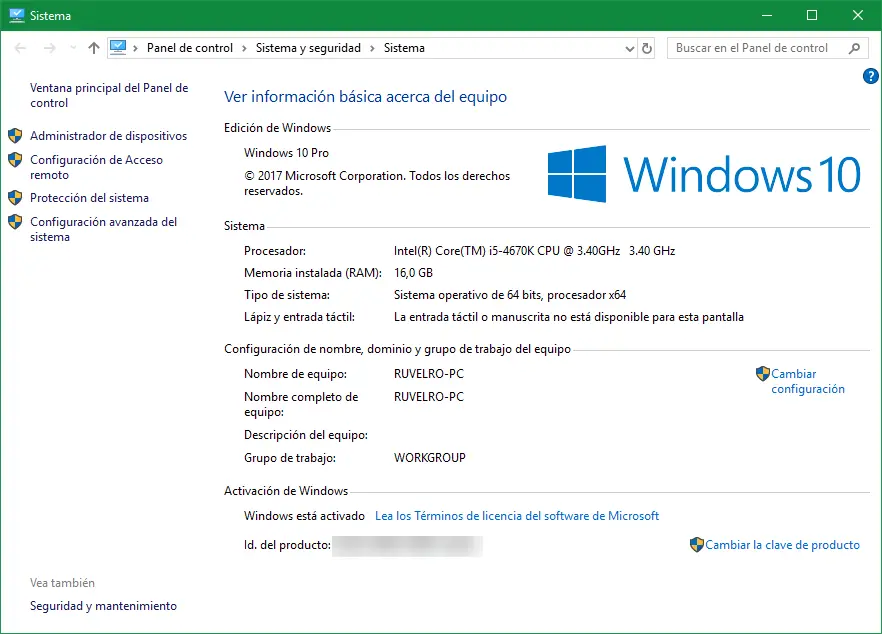Click Cambiar configuración link
Screen dimensions: 882x634
(x=808, y=381)
